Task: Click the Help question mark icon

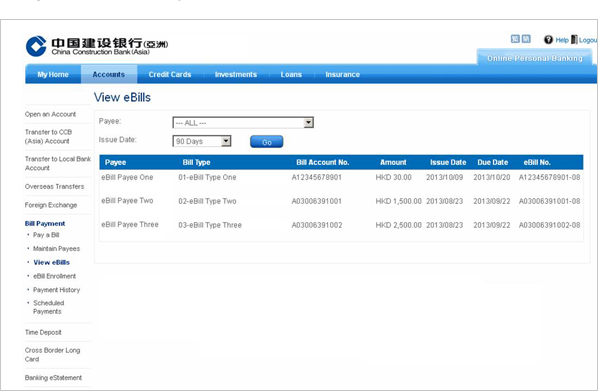Action: [x=548, y=40]
